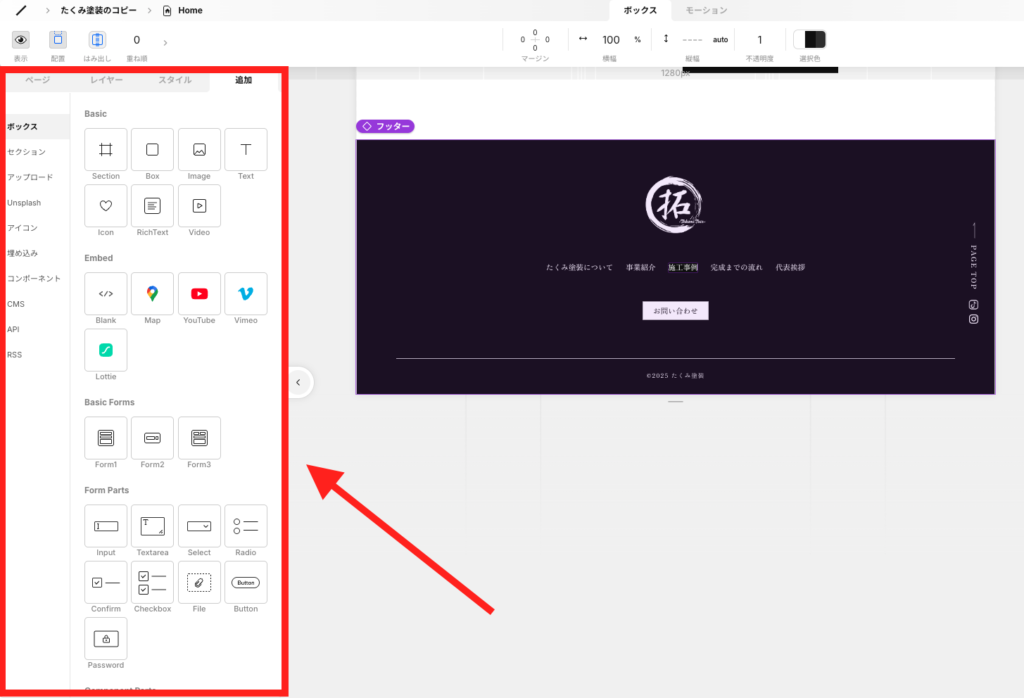Add a Textarea form part
This screenshot has width=1024, height=698.
tap(152, 526)
